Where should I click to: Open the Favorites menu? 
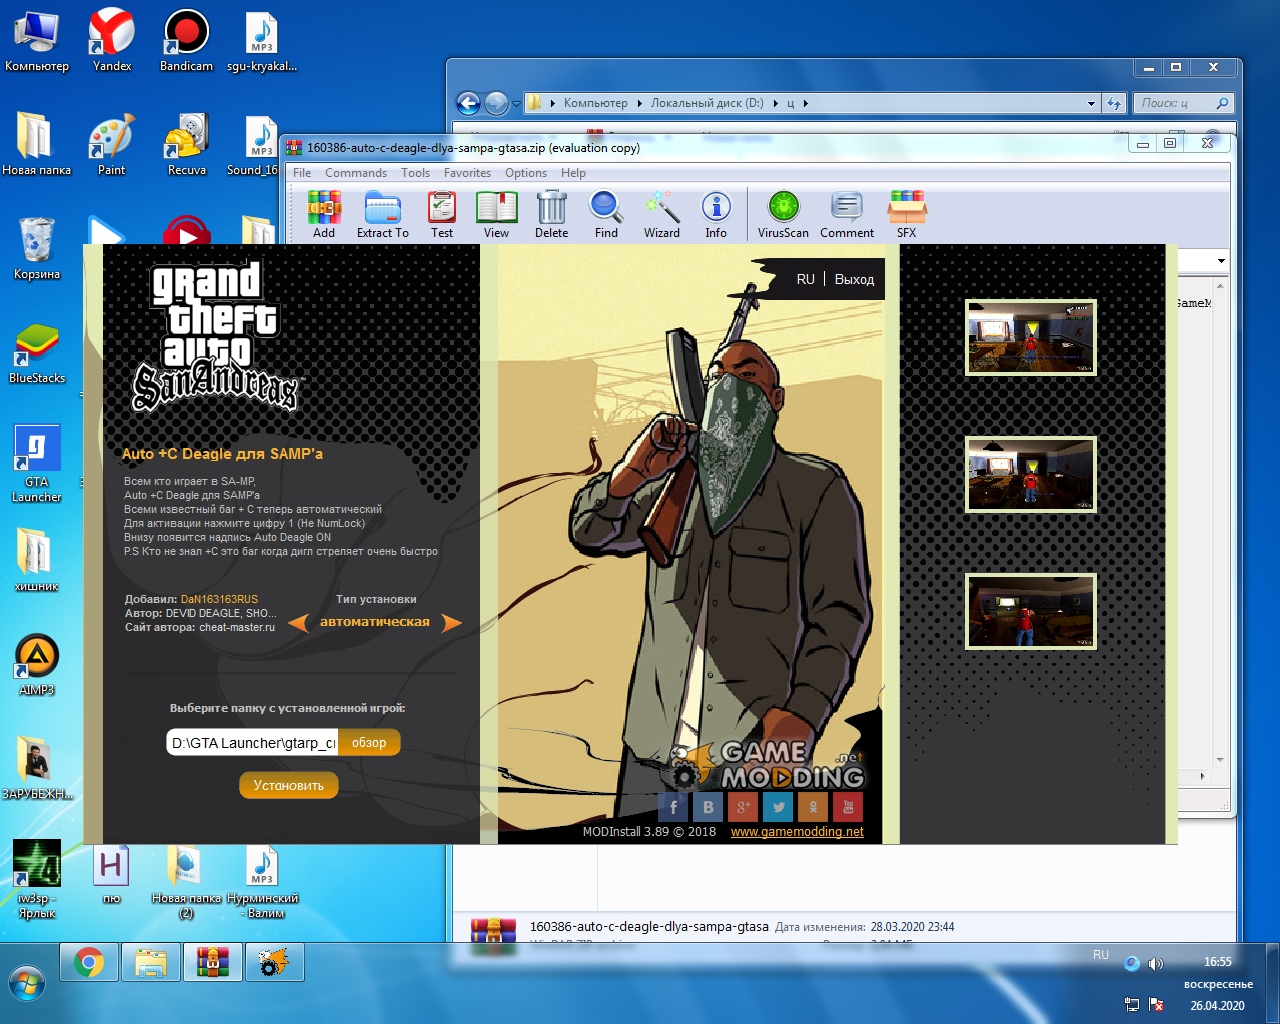point(467,173)
